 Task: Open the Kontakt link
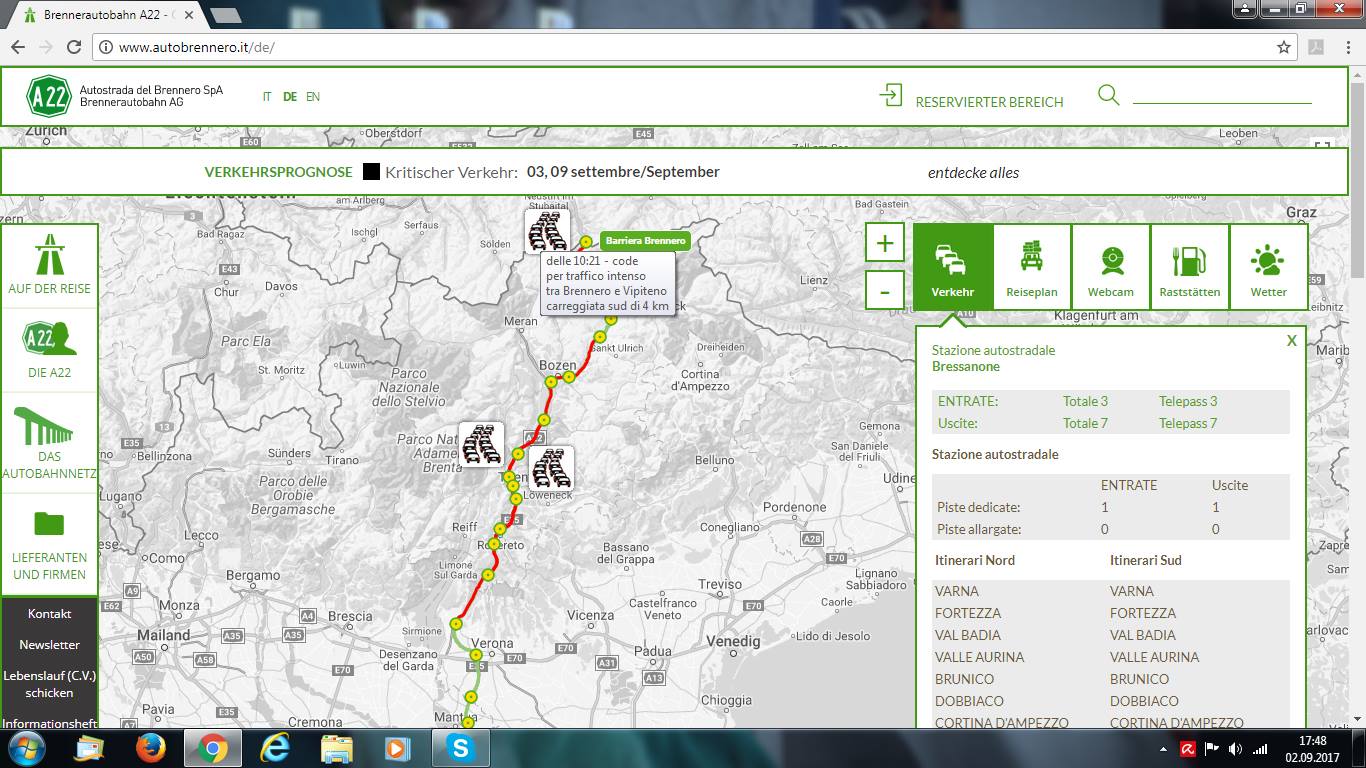pos(50,613)
